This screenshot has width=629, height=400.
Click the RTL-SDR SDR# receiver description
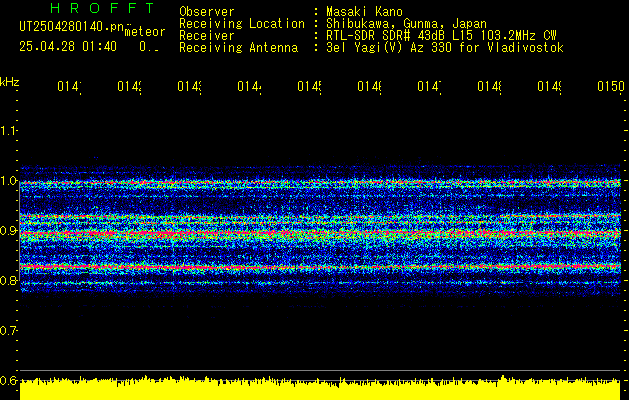tap(441, 36)
